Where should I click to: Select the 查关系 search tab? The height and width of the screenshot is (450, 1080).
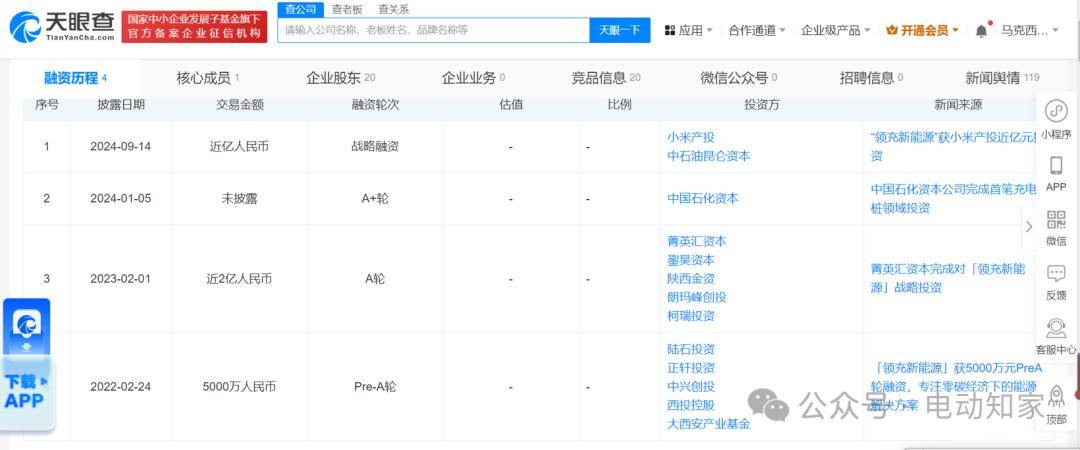[x=393, y=10]
